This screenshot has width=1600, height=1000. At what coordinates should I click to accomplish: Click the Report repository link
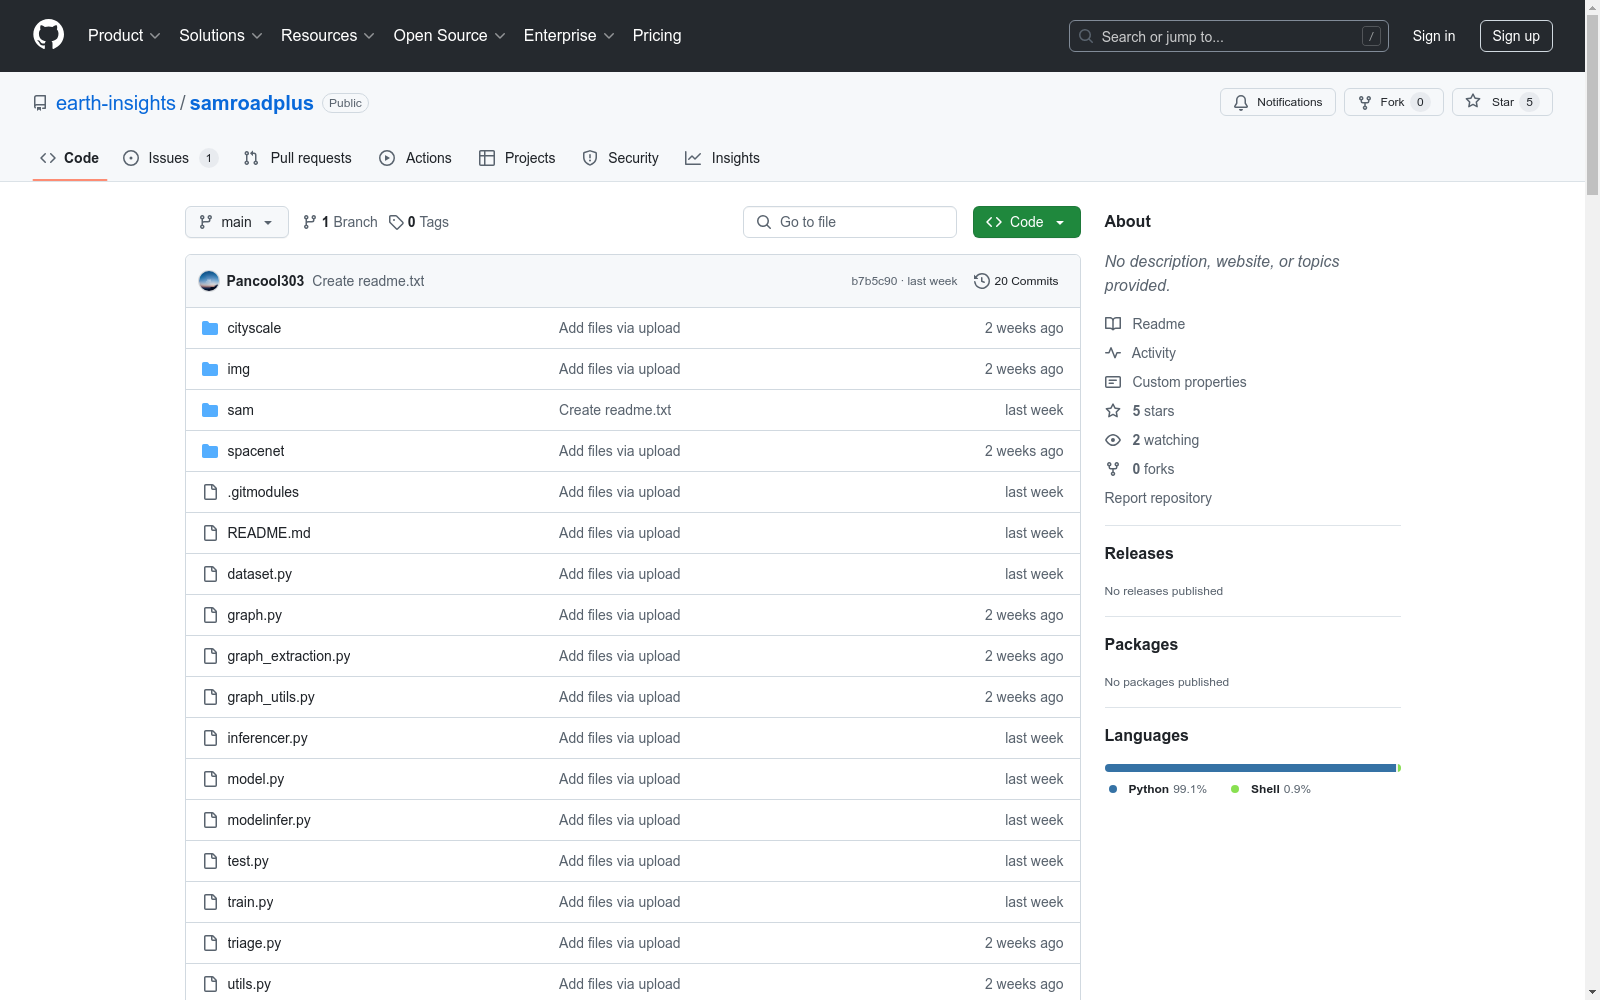pos(1158,498)
